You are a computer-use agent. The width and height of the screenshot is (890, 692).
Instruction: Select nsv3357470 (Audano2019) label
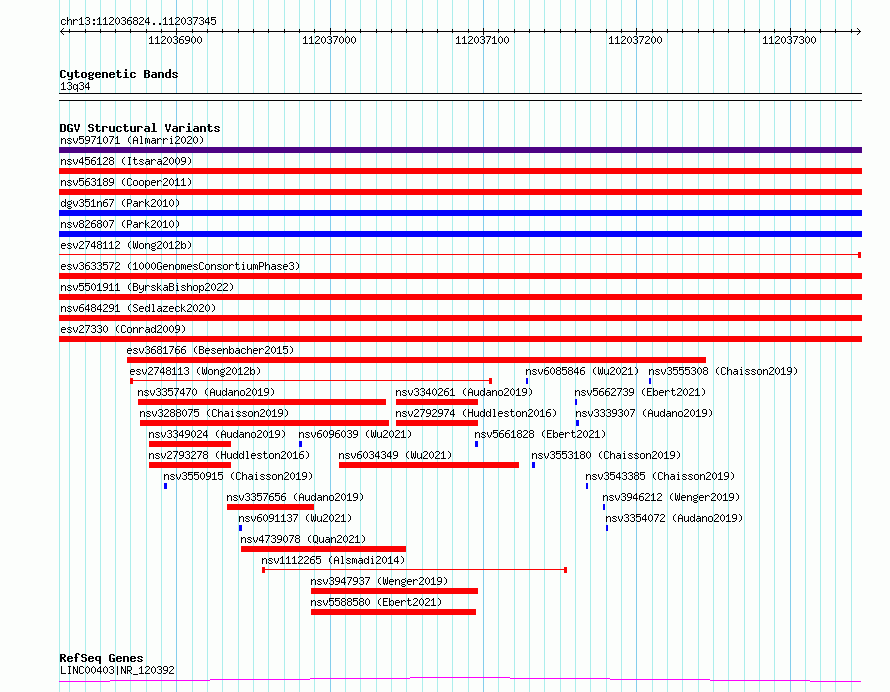pos(206,392)
